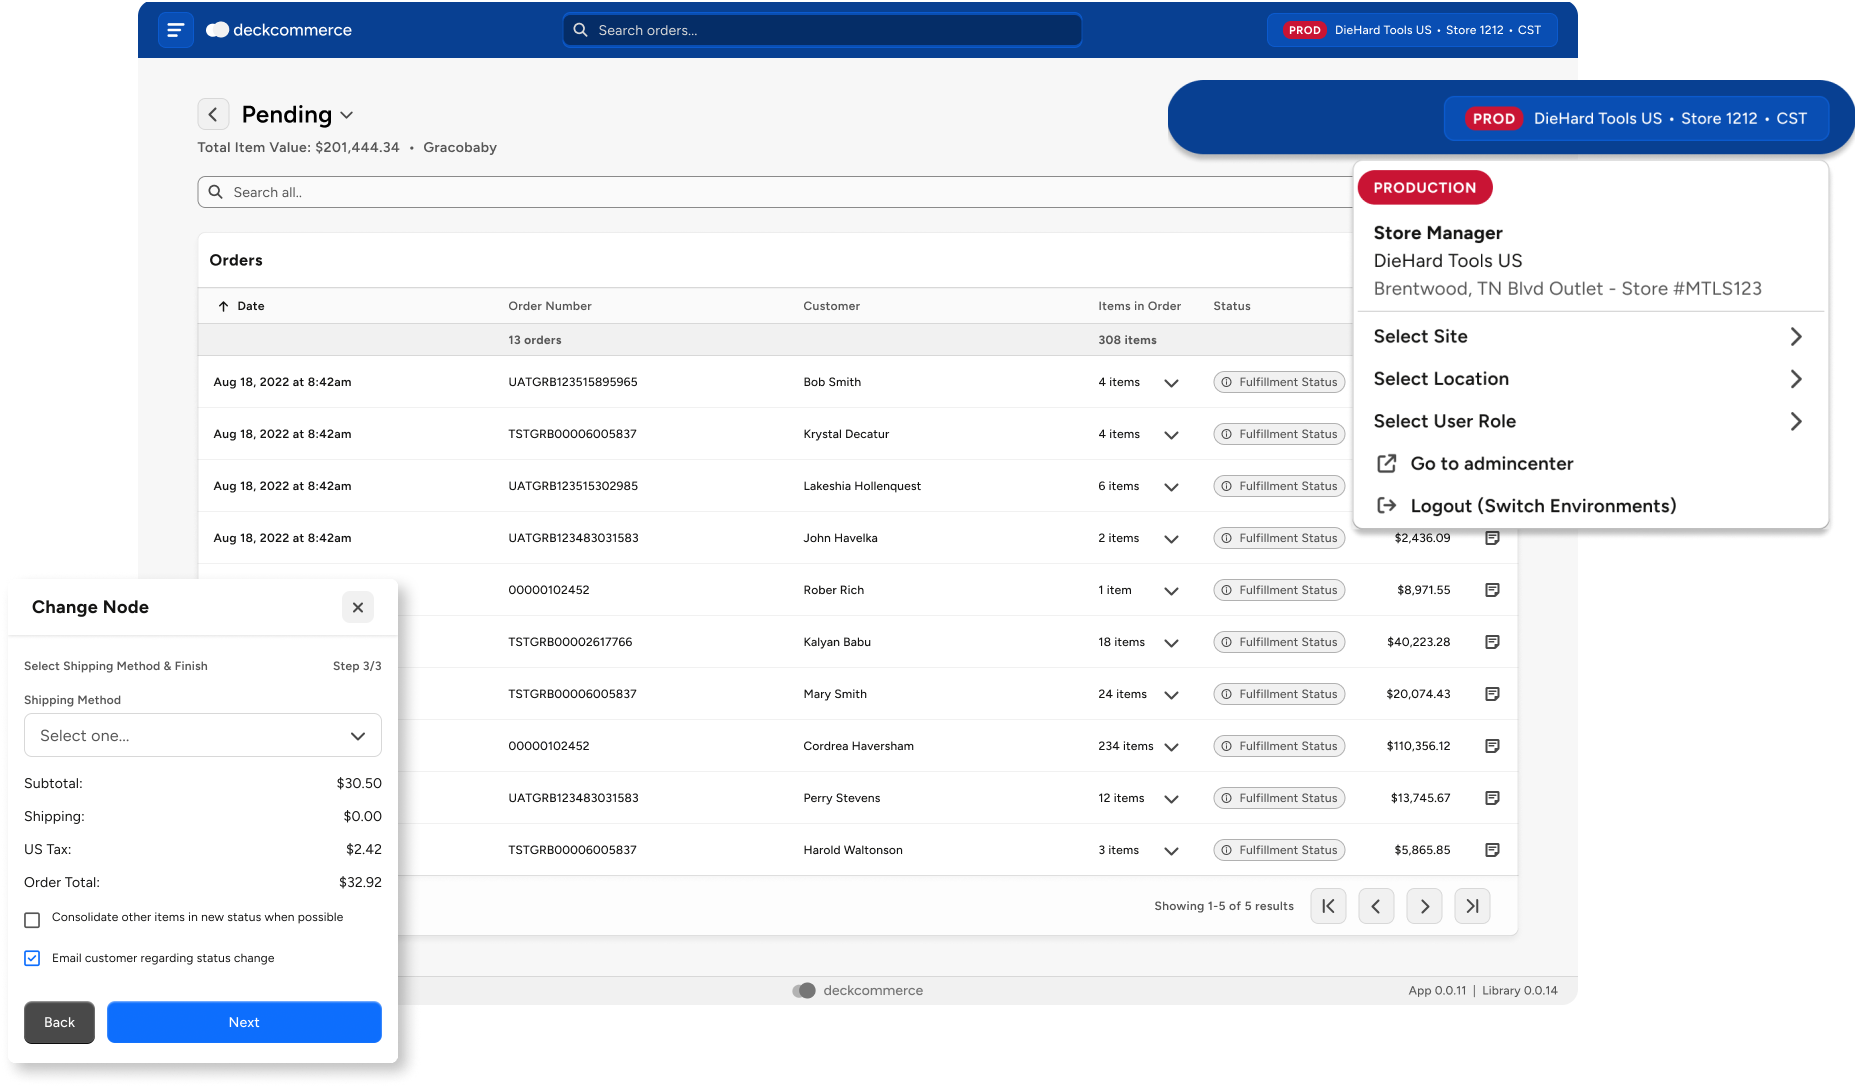The image size is (1855, 1087).
Task: Expand items for Cordrea Haversham order
Action: point(1171,747)
